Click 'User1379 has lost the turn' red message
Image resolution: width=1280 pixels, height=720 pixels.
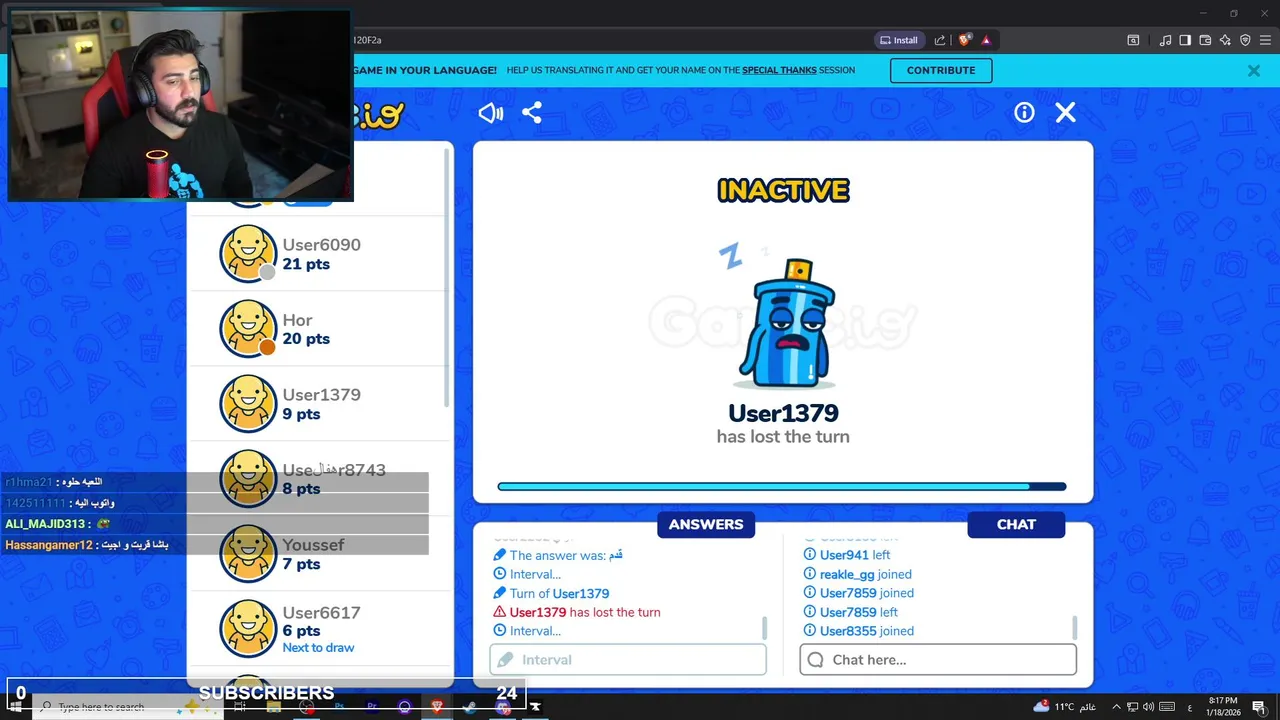click(577, 612)
